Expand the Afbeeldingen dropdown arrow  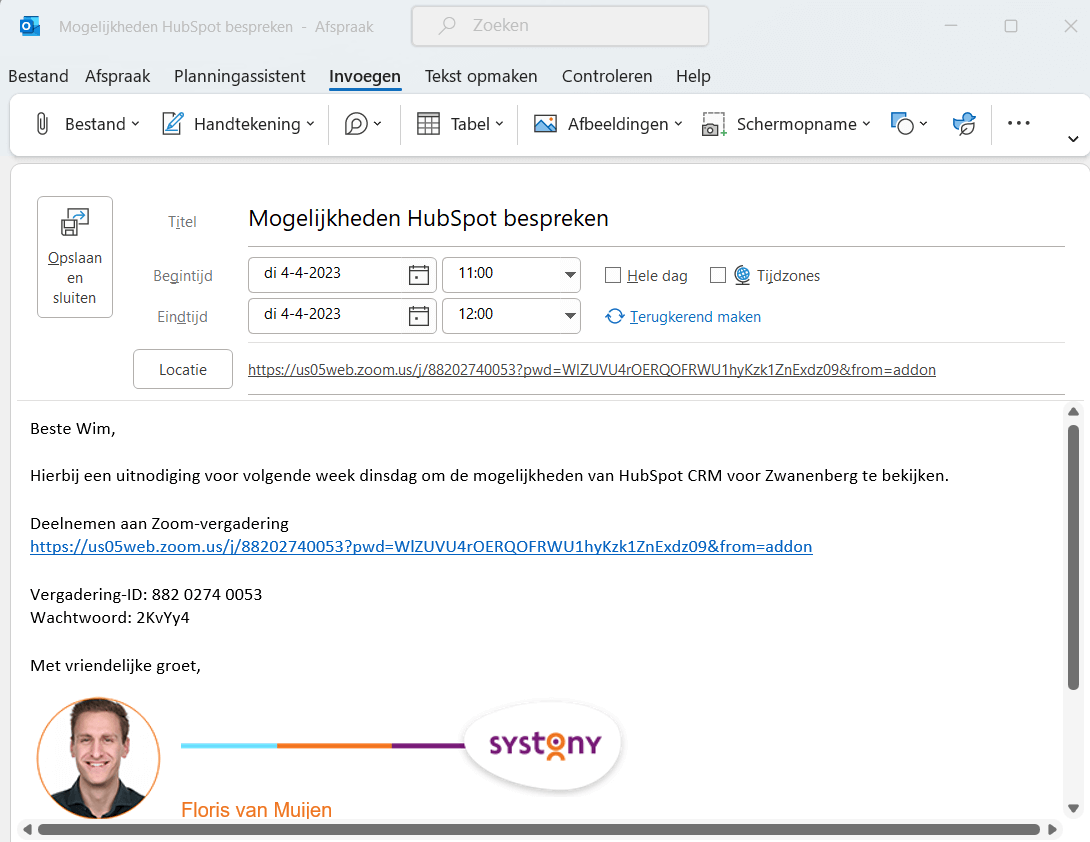[678, 124]
